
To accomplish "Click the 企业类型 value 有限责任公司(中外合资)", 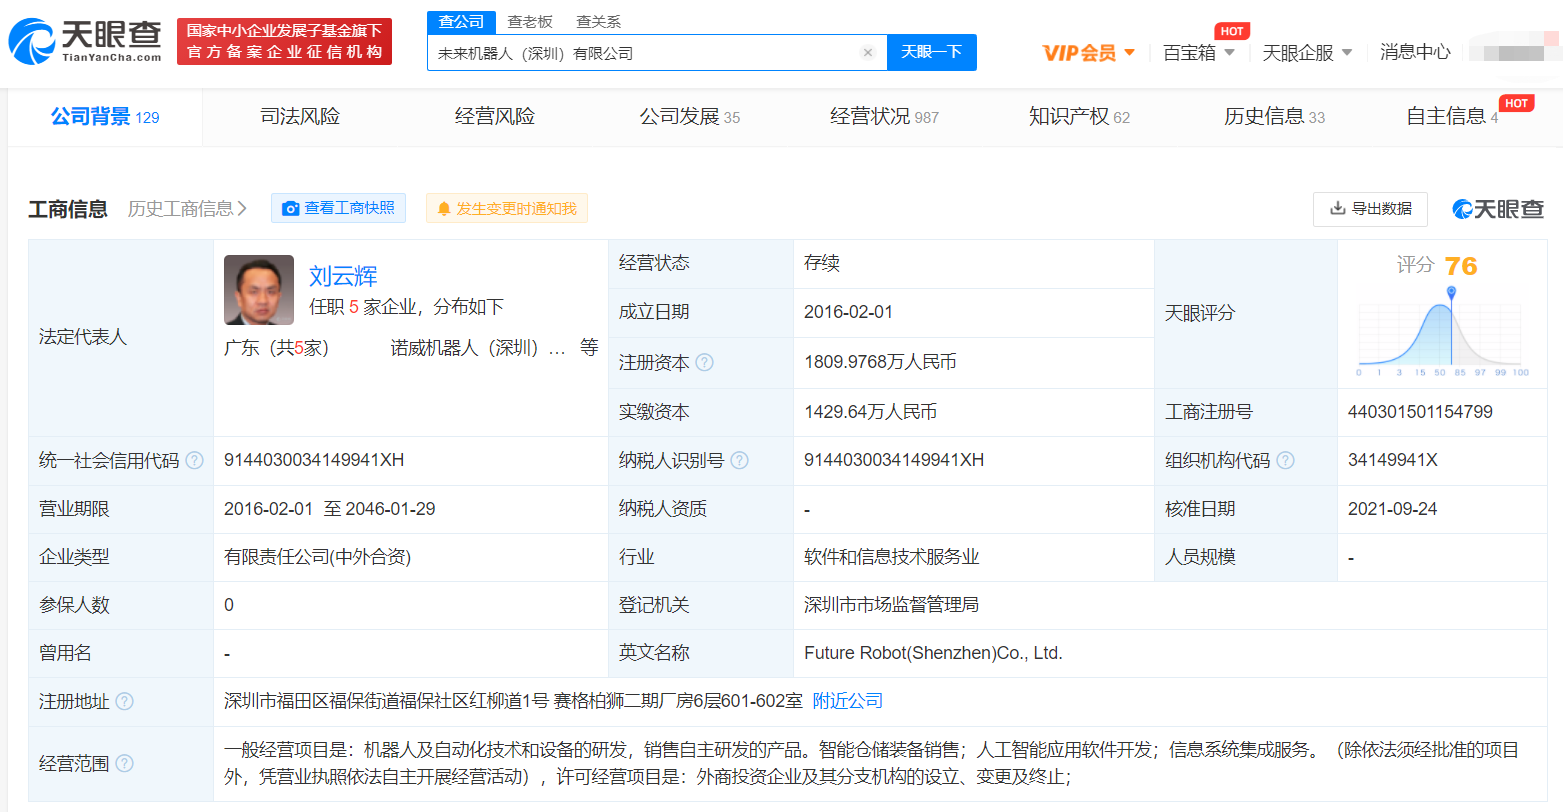I will click(318, 557).
